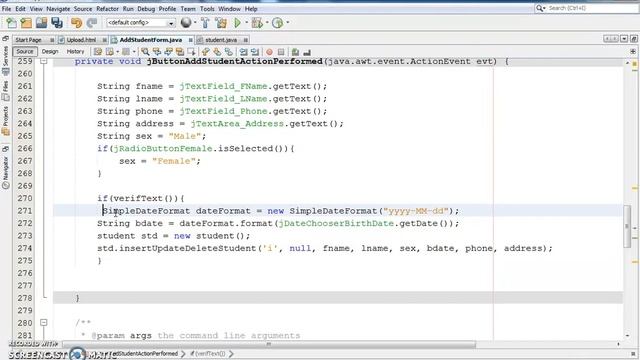Viewport: 640px width, 360px height.
Task: Open a project with Open Project icon
Action: (41, 23)
